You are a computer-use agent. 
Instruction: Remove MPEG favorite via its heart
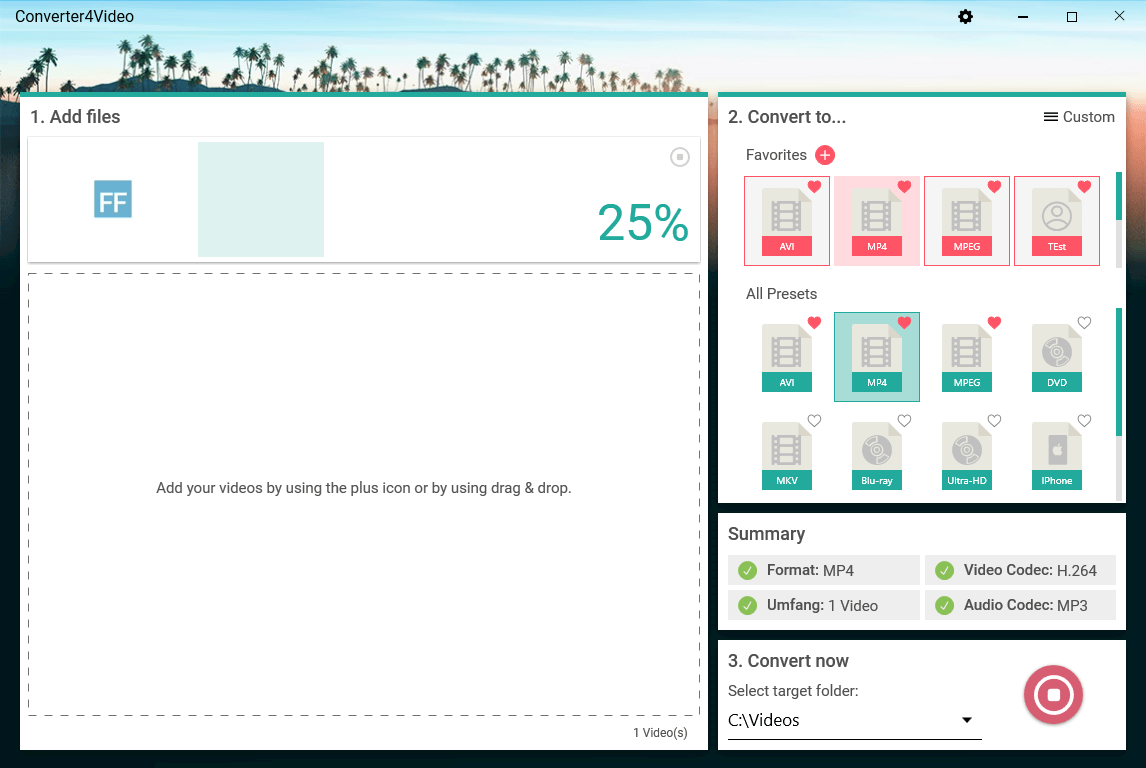[994, 186]
